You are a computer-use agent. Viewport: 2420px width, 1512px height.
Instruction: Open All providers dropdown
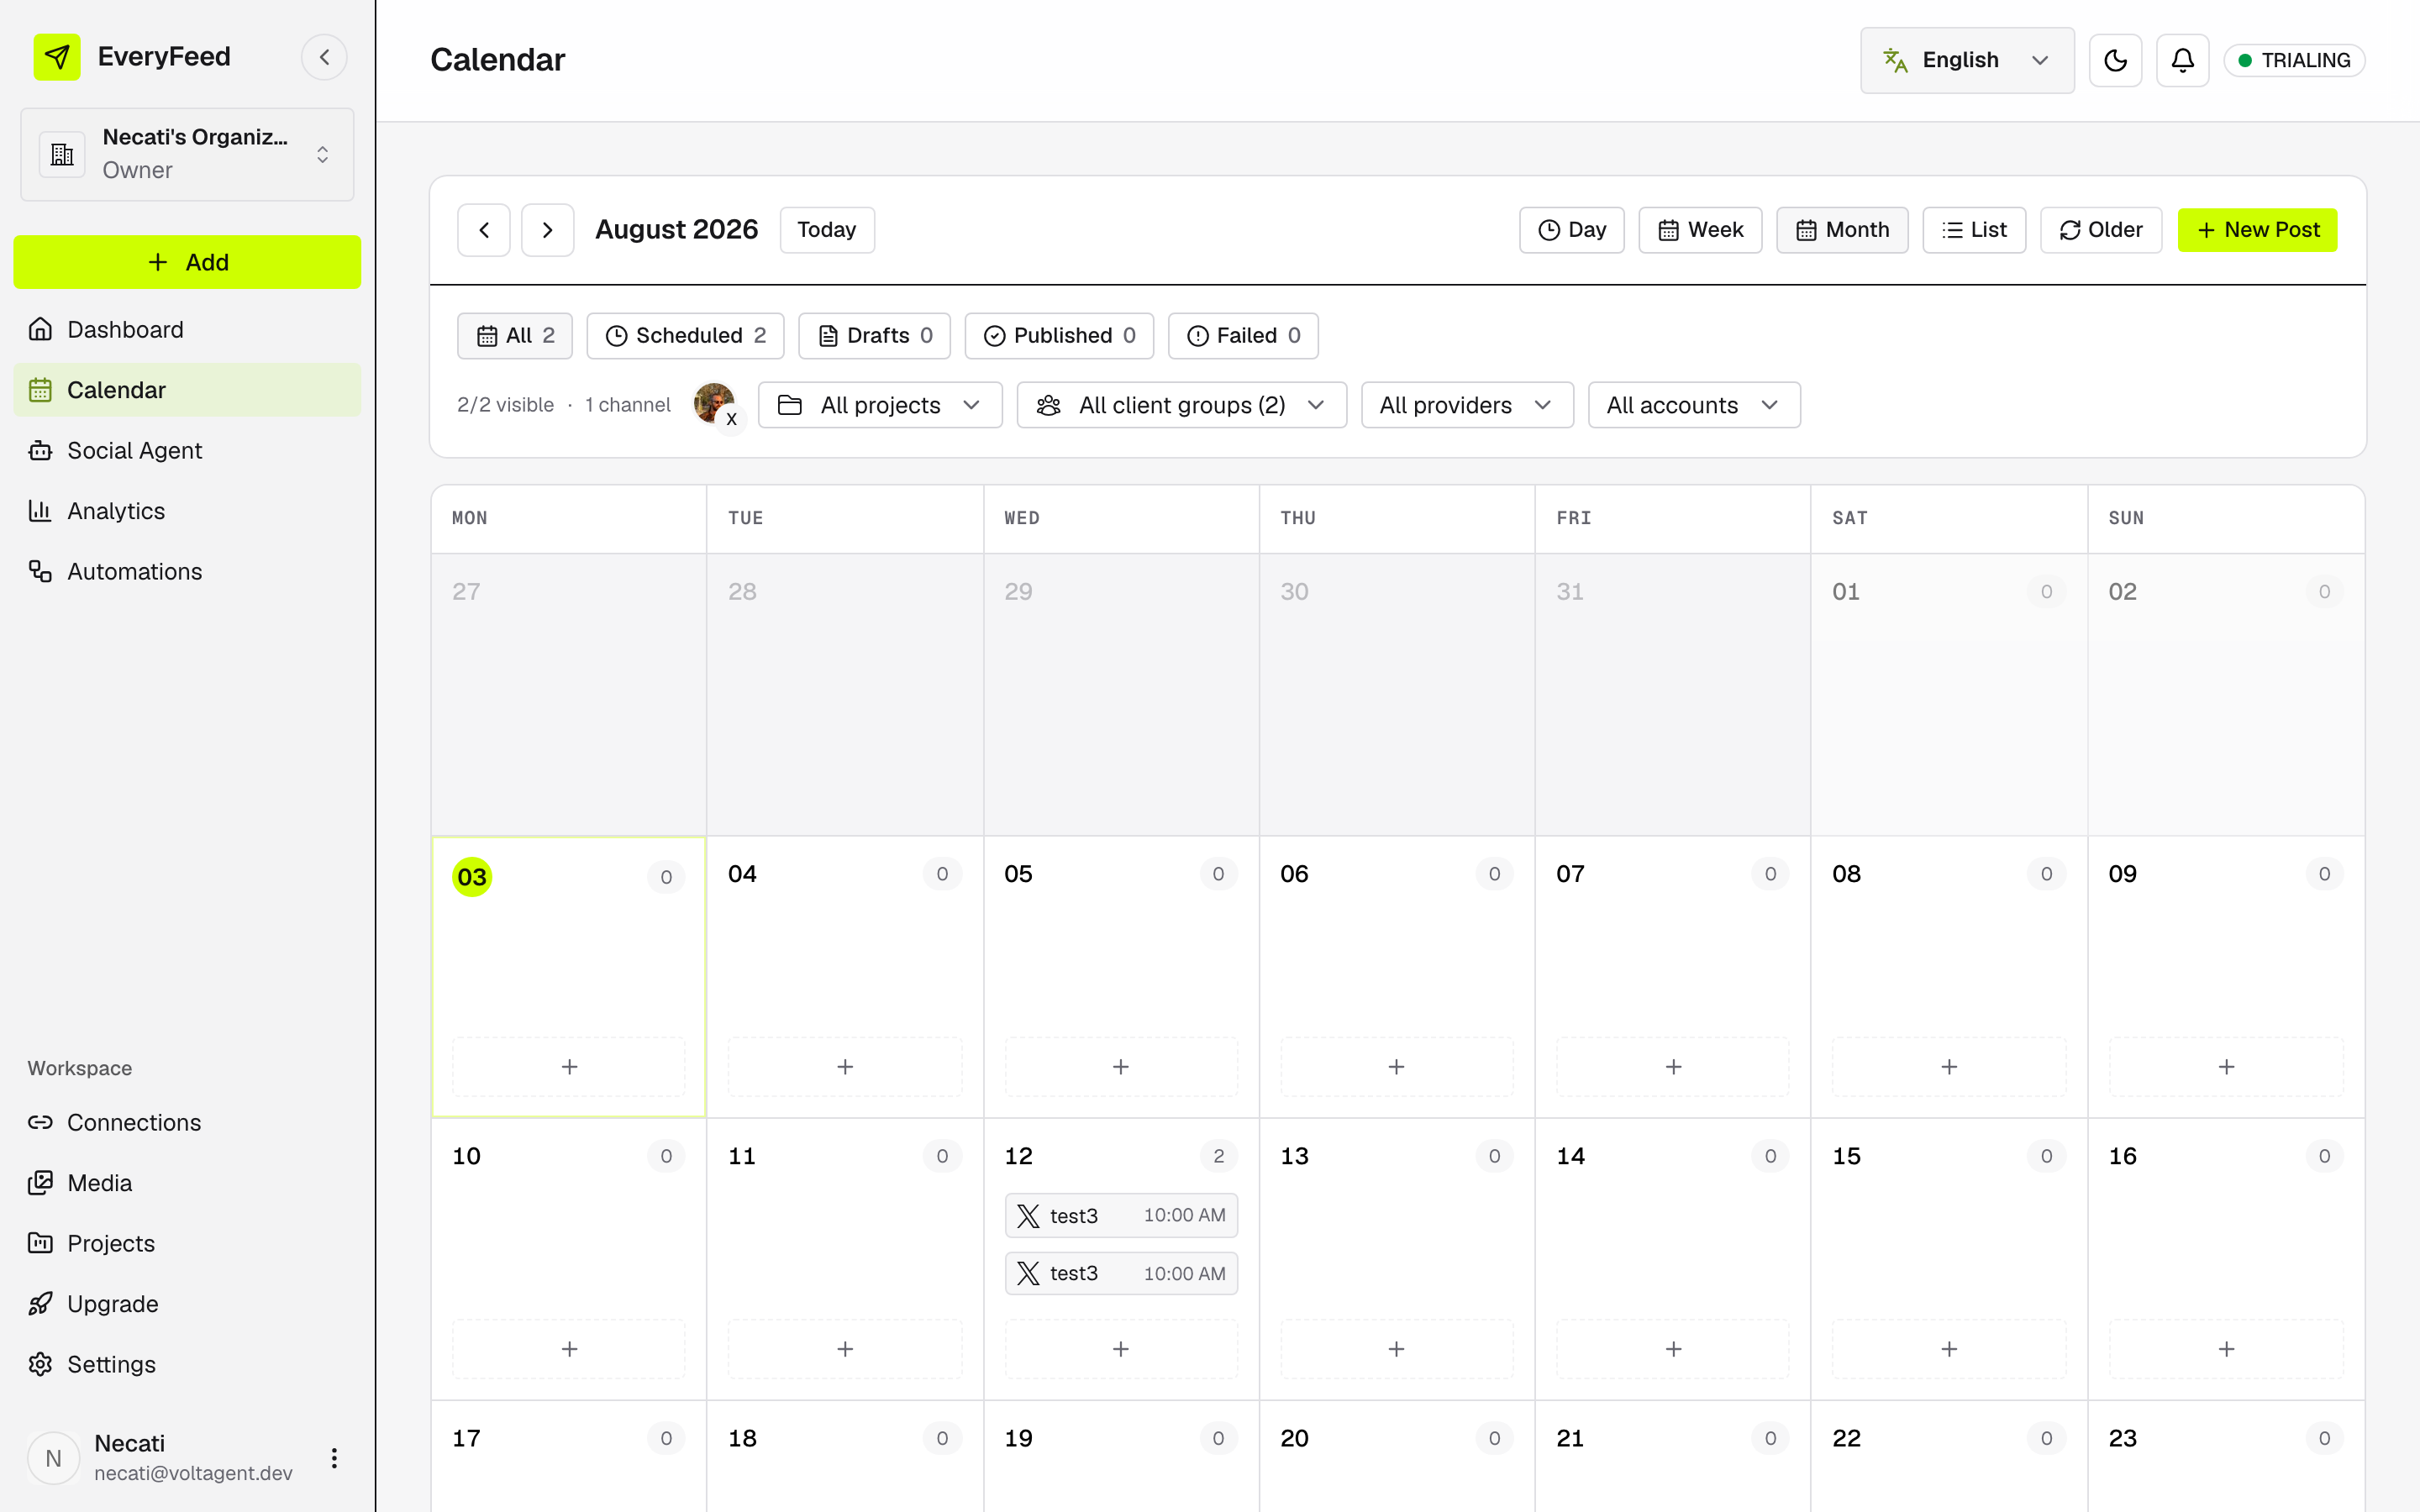click(x=1467, y=405)
